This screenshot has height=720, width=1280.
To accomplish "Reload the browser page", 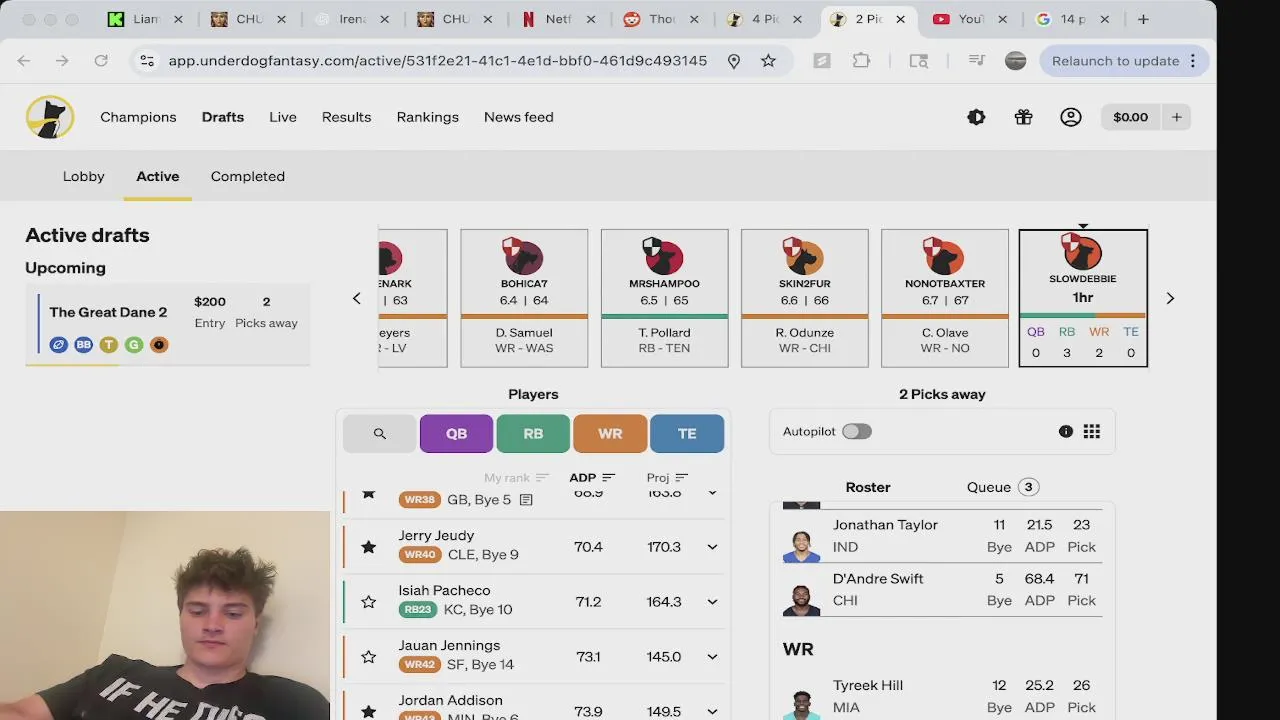I will (x=101, y=61).
